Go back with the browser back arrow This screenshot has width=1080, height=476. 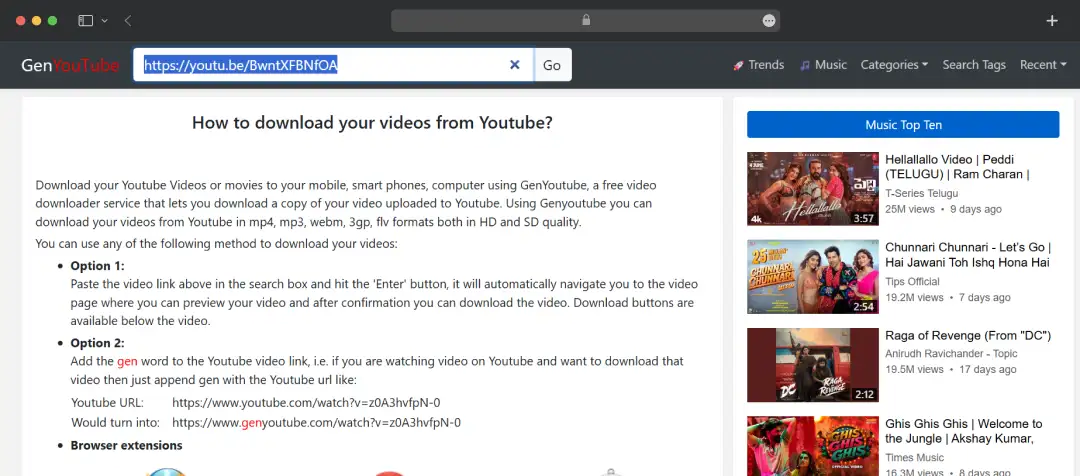point(128,21)
